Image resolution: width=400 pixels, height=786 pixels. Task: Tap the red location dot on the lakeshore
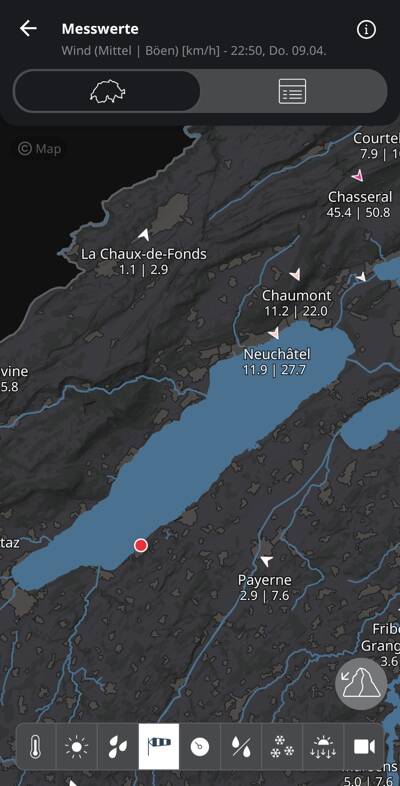(x=141, y=545)
